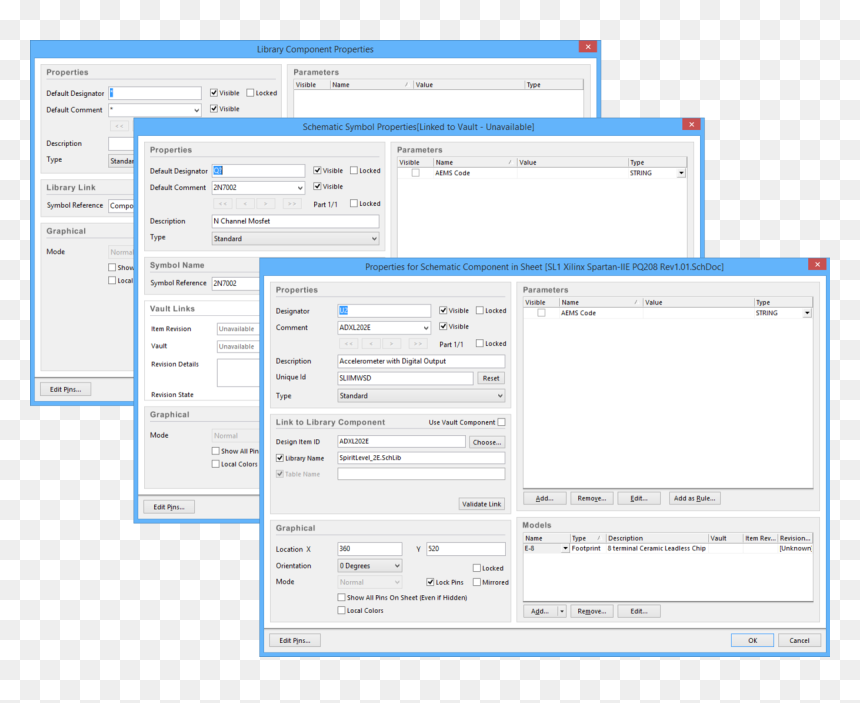Screen dimensions: 860x703
Task: Click the Design Item ID ADXL202E field
Action: pyautogui.click(x=401, y=441)
